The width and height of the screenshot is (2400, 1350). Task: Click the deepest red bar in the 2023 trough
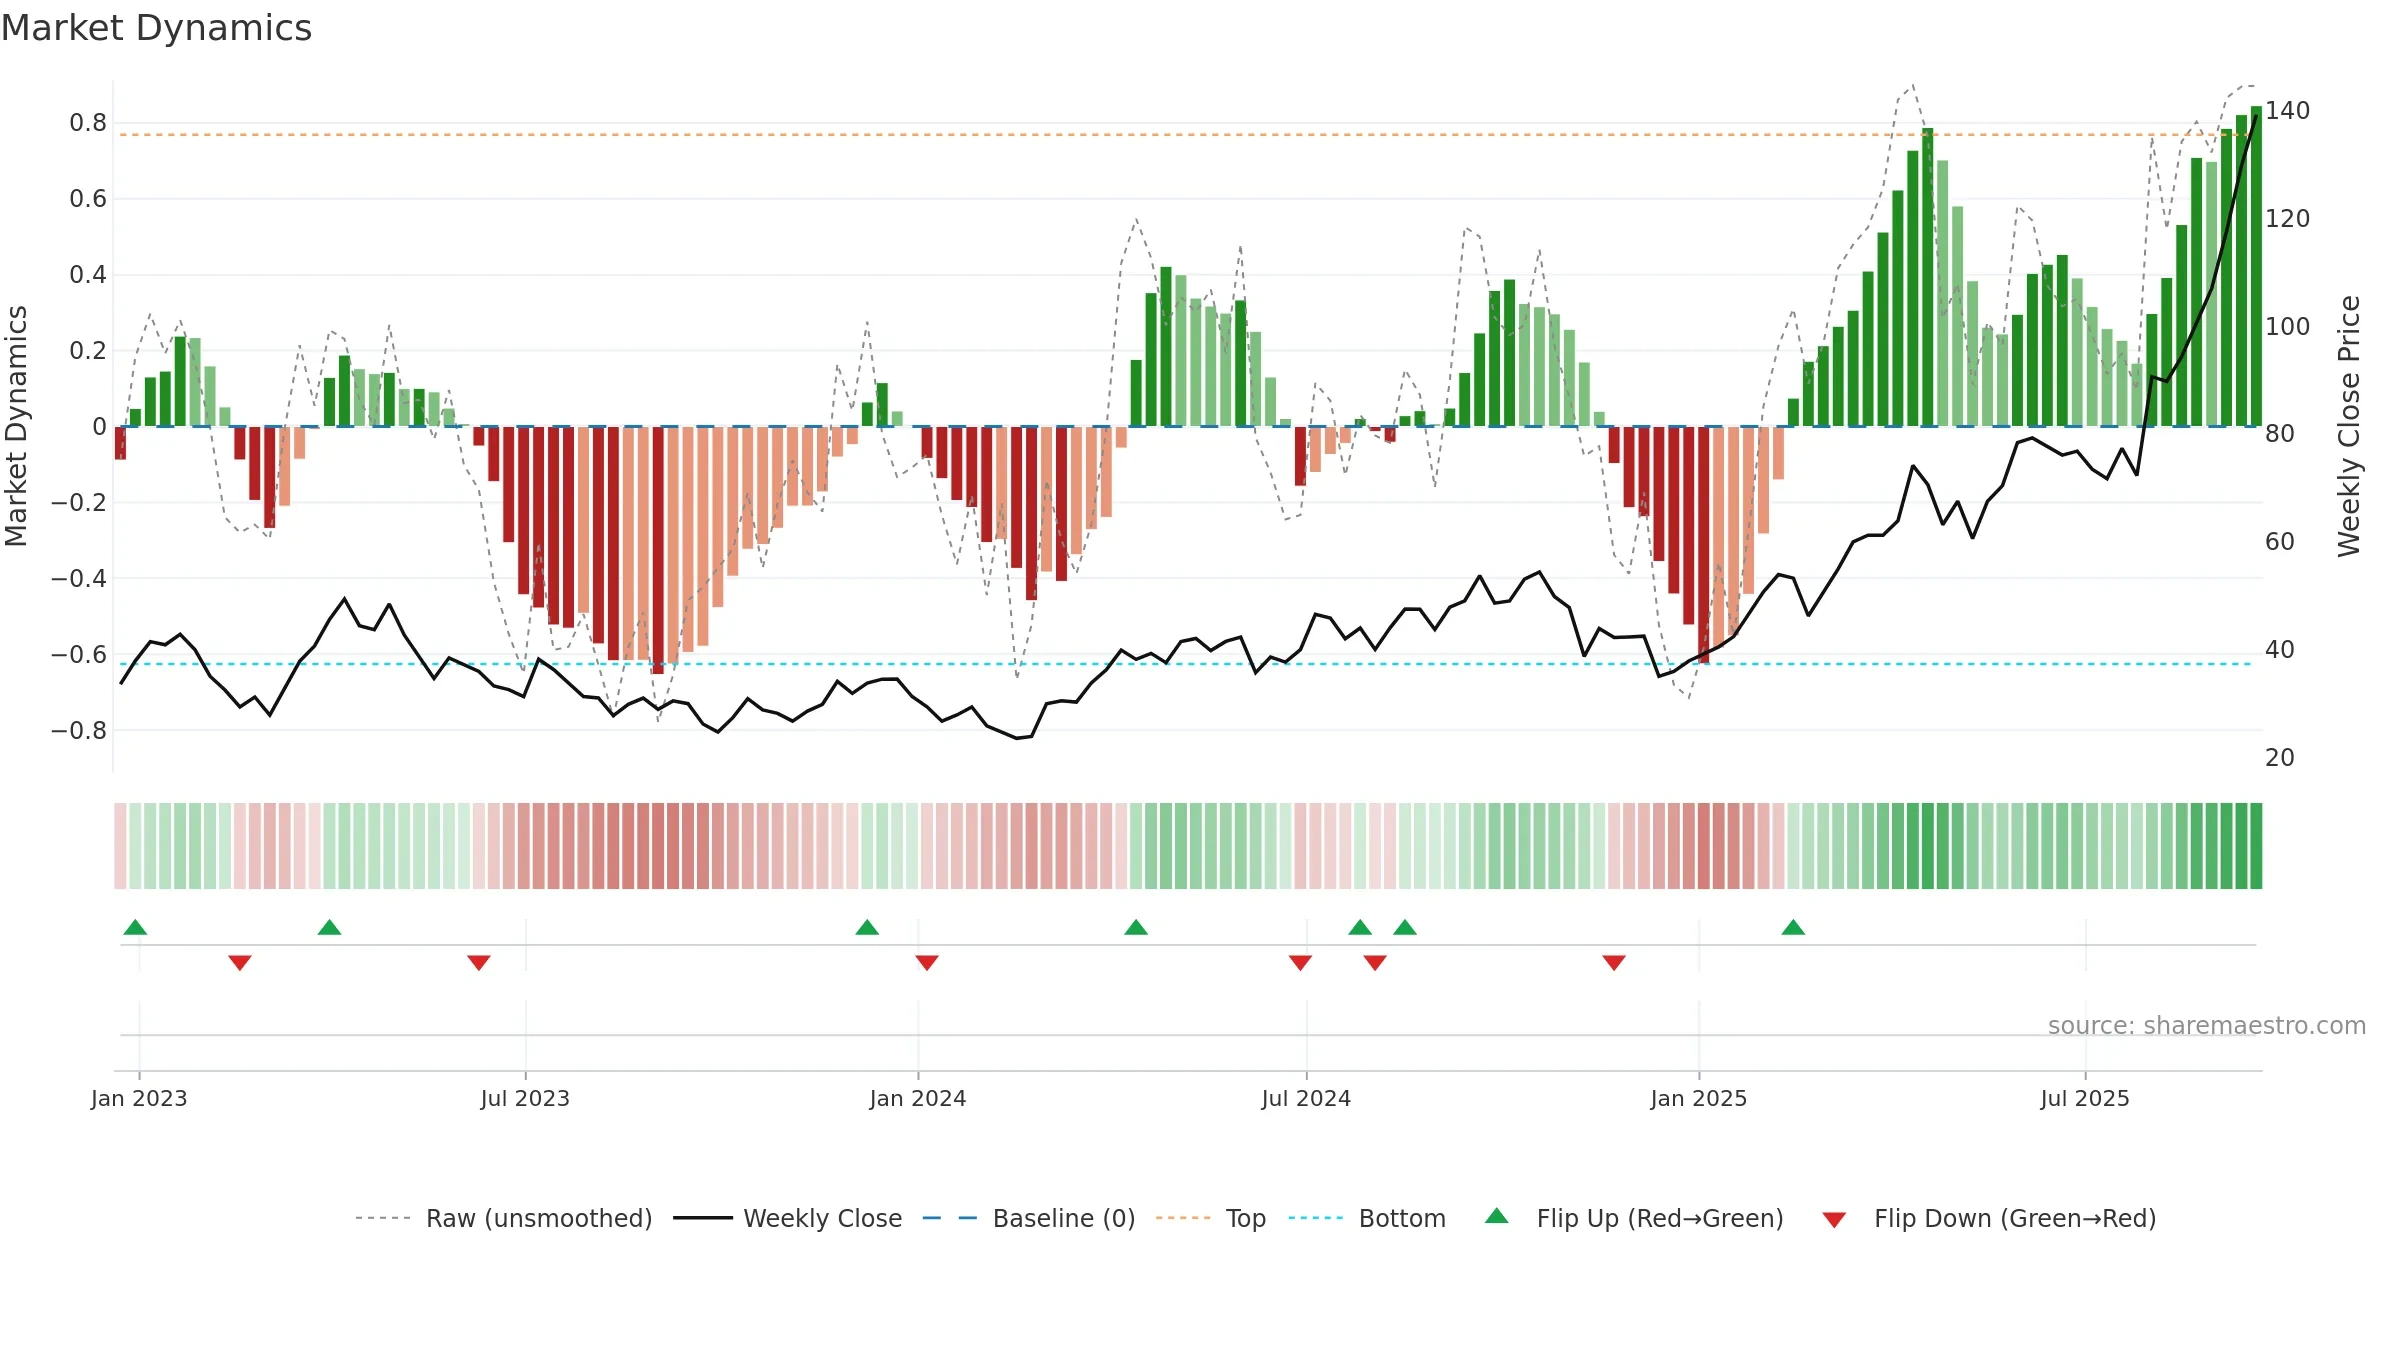pyautogui.click(x=657, y=550)
